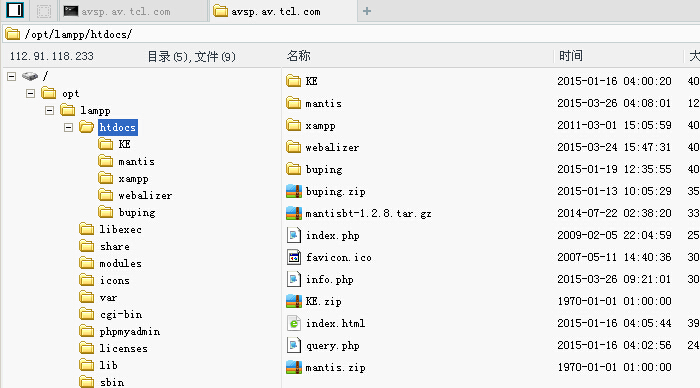Click the info.php file icon
Screen dimensions: 700x388
pyautogui.click(x=294, y=279)
